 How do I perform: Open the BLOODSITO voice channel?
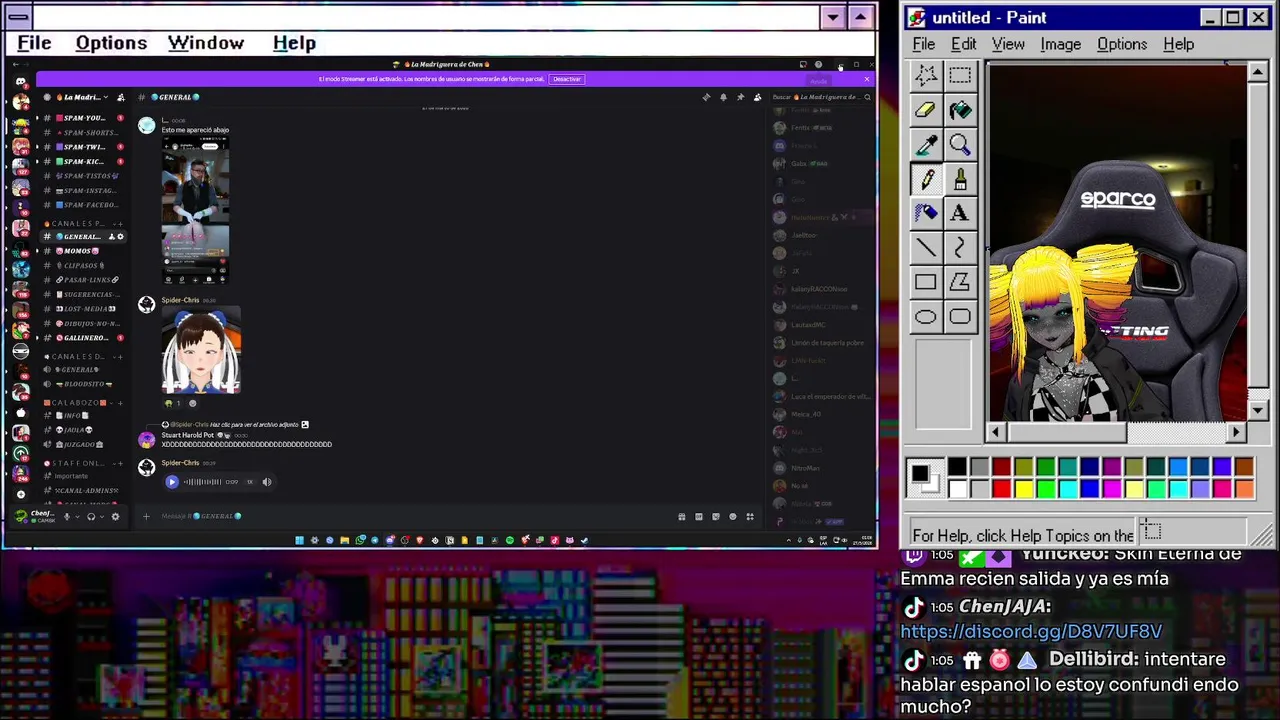click(x=82, y=384)
